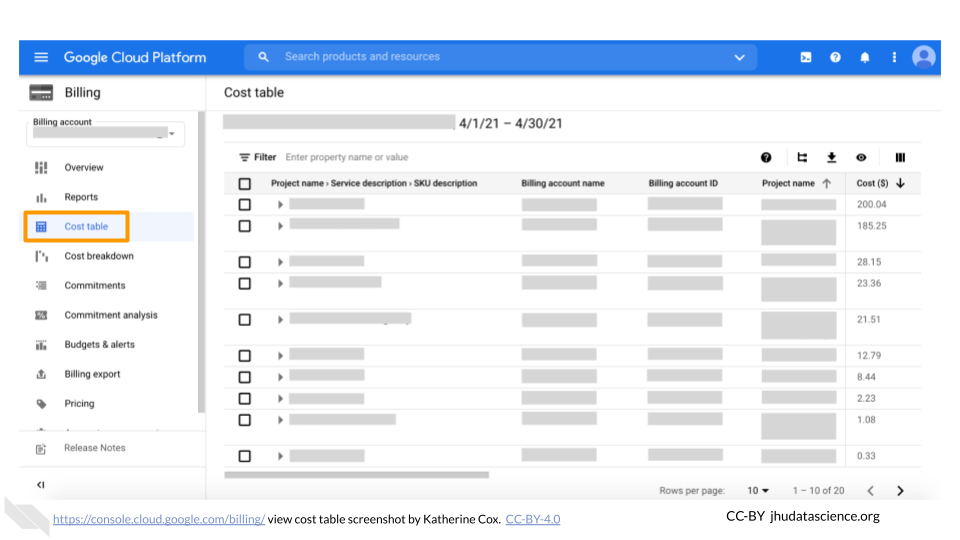Check the select-all header checkbox
The image size is (960, 540).
coord(244,184)
